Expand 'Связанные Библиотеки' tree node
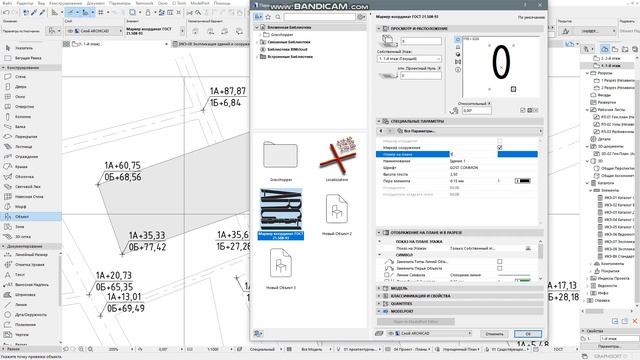 point(257,42)
